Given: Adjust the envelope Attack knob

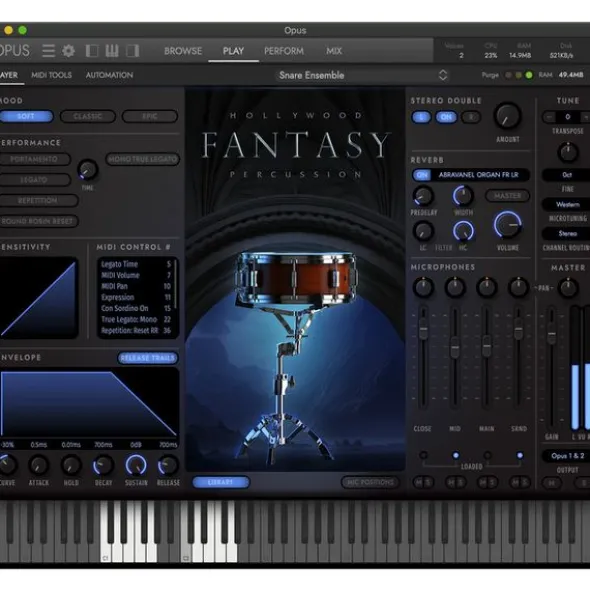Looking at the screenshot, I should point(38,465).
